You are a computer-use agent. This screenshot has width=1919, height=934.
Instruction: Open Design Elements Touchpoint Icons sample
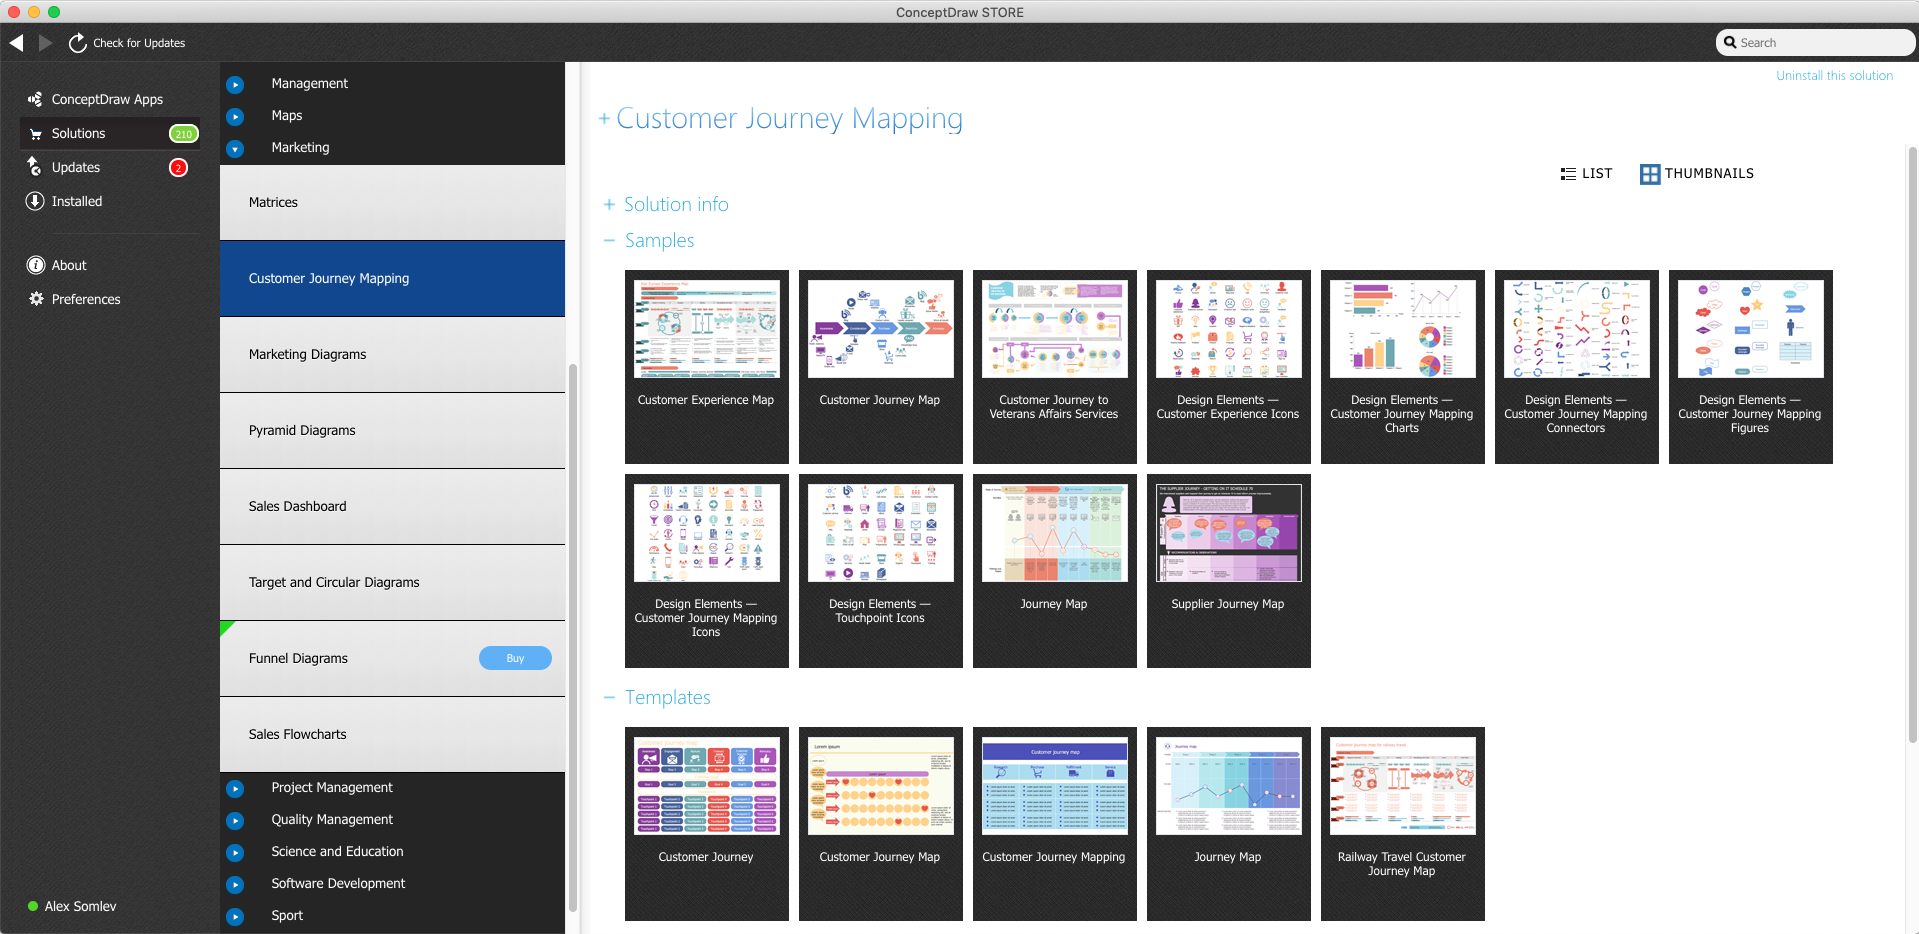pyautogui.click(x=881, y=570)
